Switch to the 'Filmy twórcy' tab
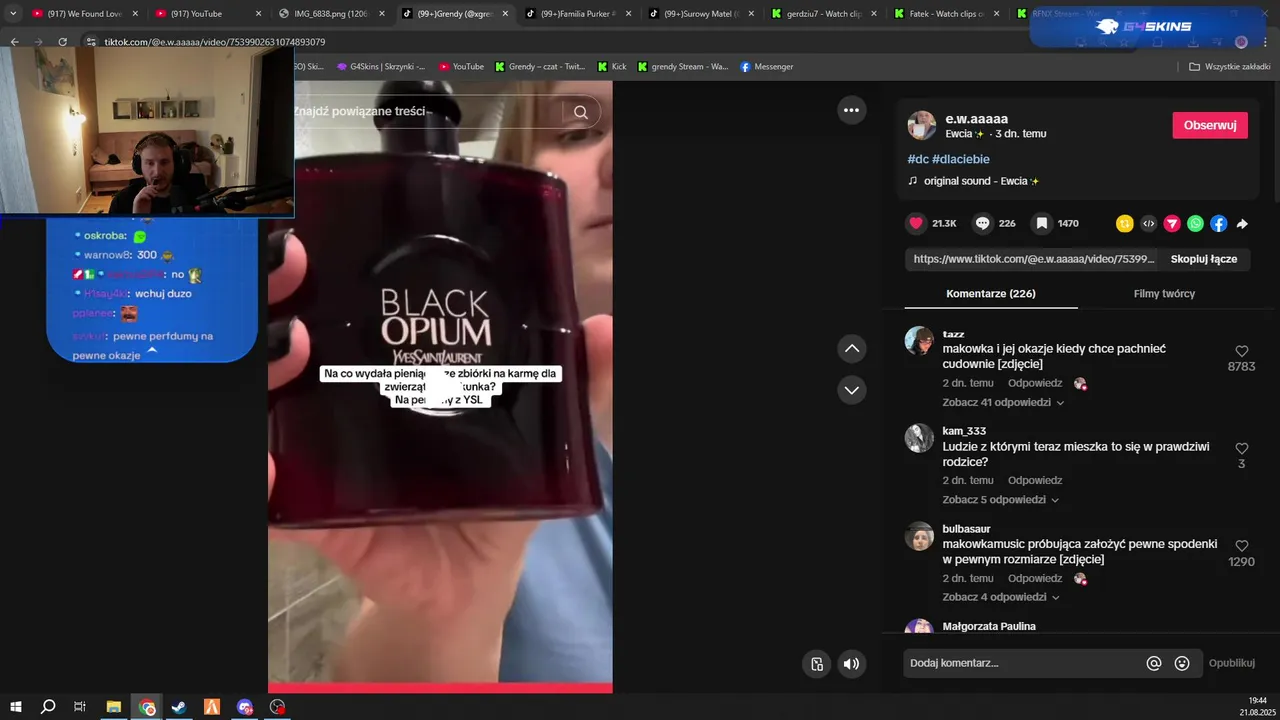The width and height of the screenshot is (1280, 720). 1164,294
